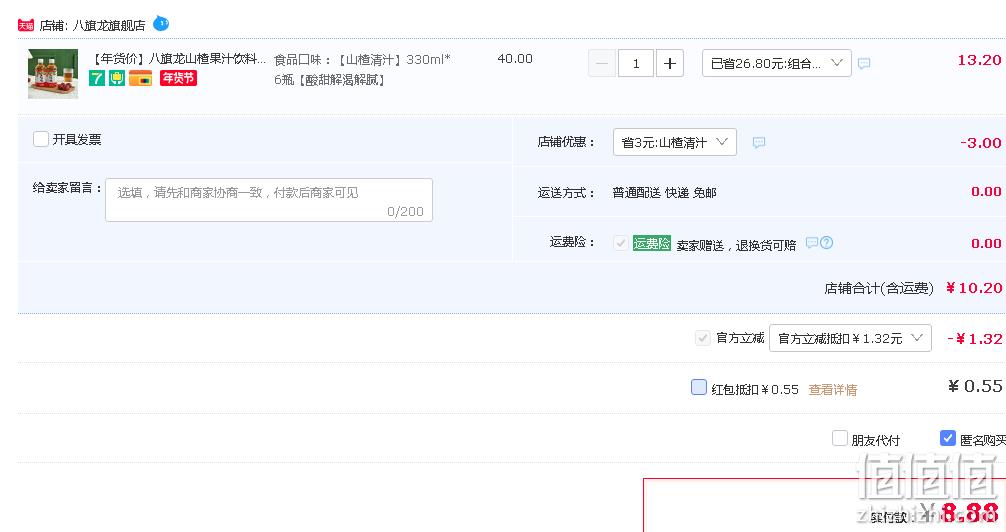Click the comment icon beside 已省26.80元 dropdown
The image size is (1006, 532).
coord(864,64)
